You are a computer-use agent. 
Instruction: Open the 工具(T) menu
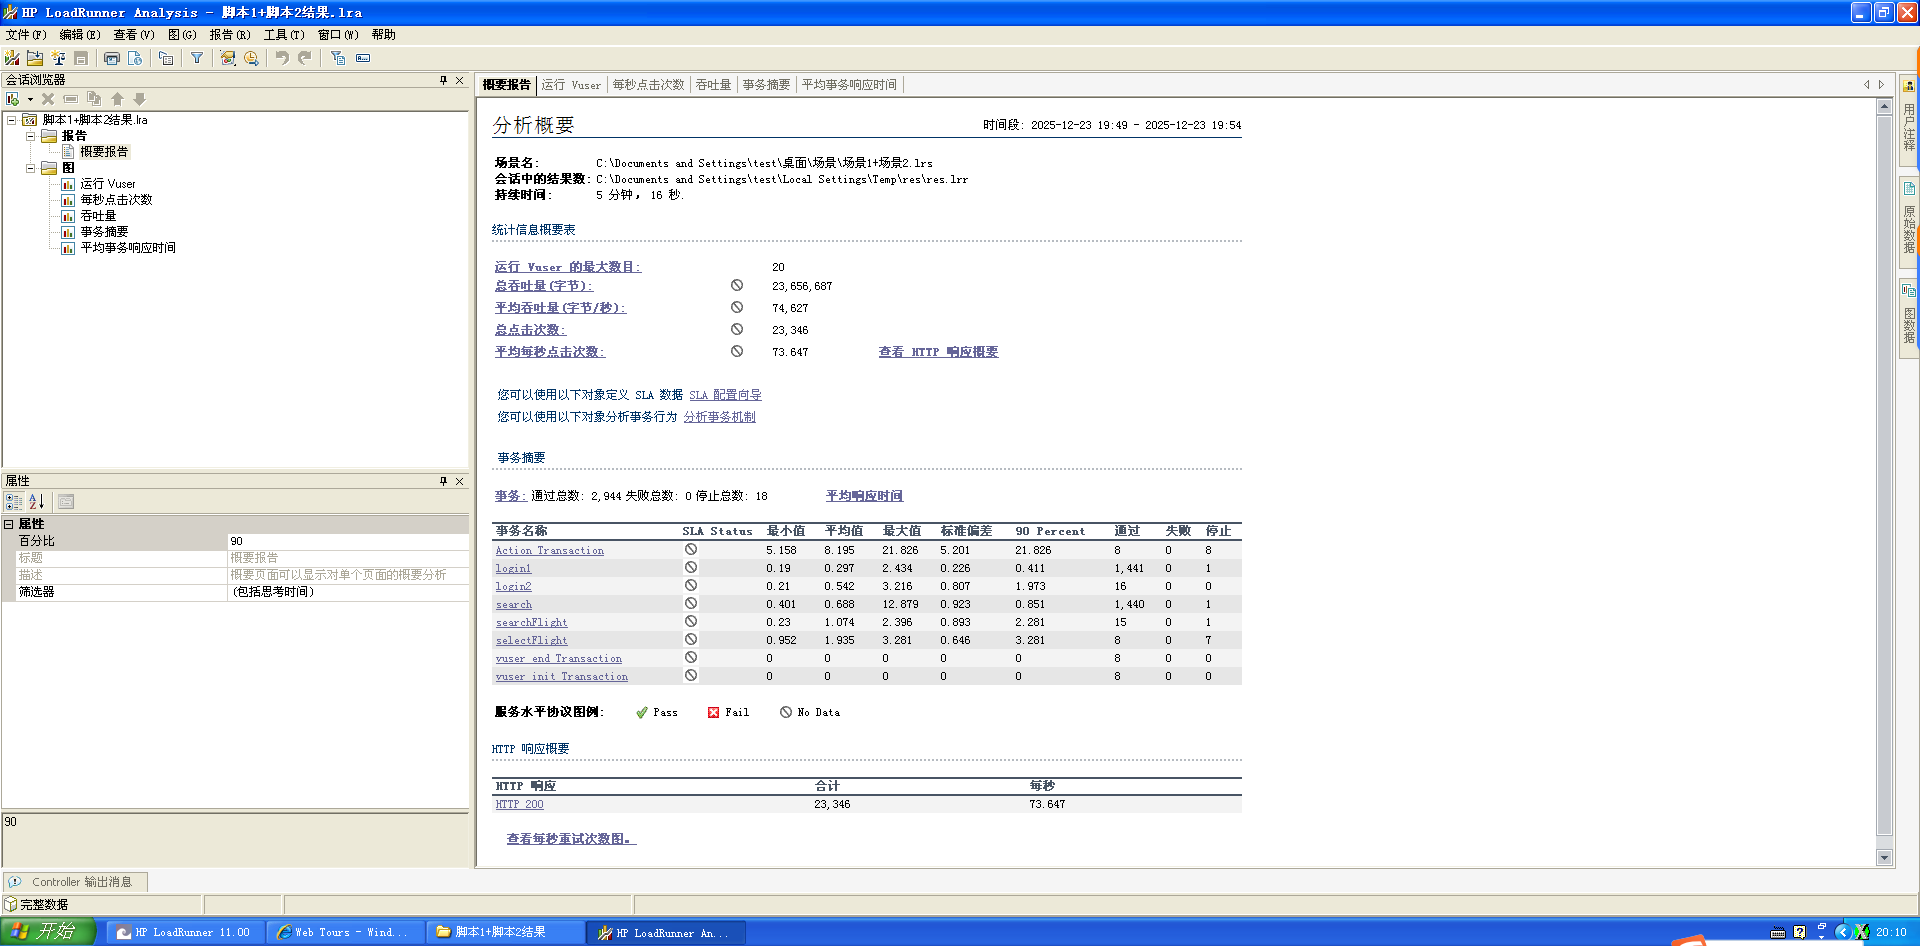(283, 34)
